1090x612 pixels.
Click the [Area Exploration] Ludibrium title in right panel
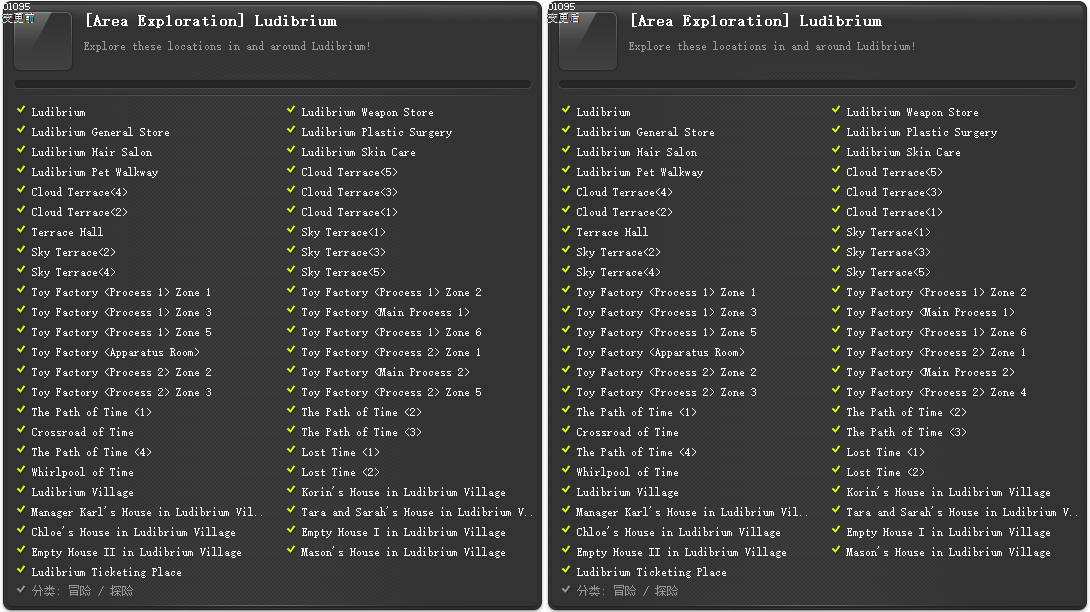coord(755,21)
